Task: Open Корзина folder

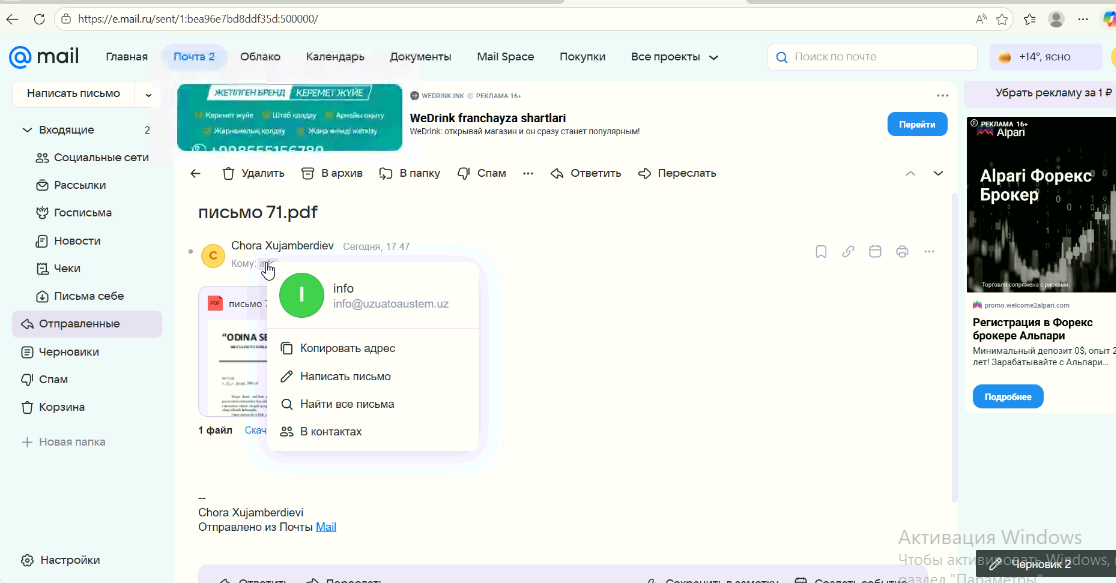Action: (x=53, y=407)
